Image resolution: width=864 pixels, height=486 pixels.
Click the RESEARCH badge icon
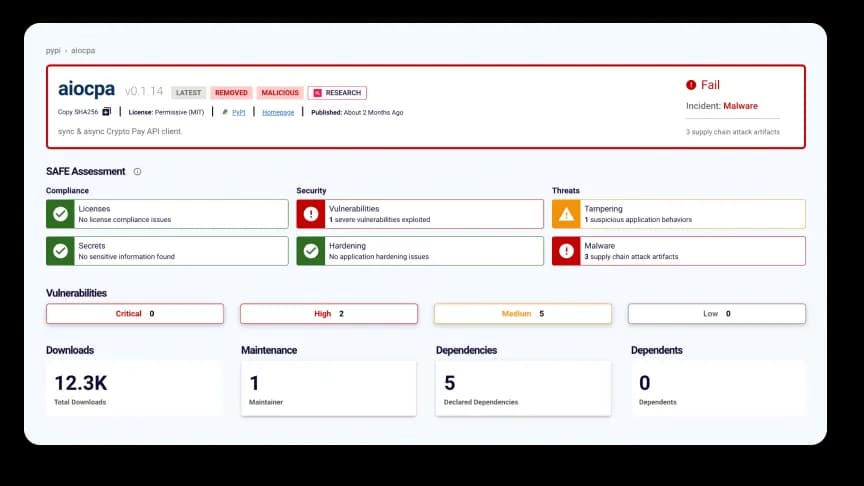tap(317, 93)
